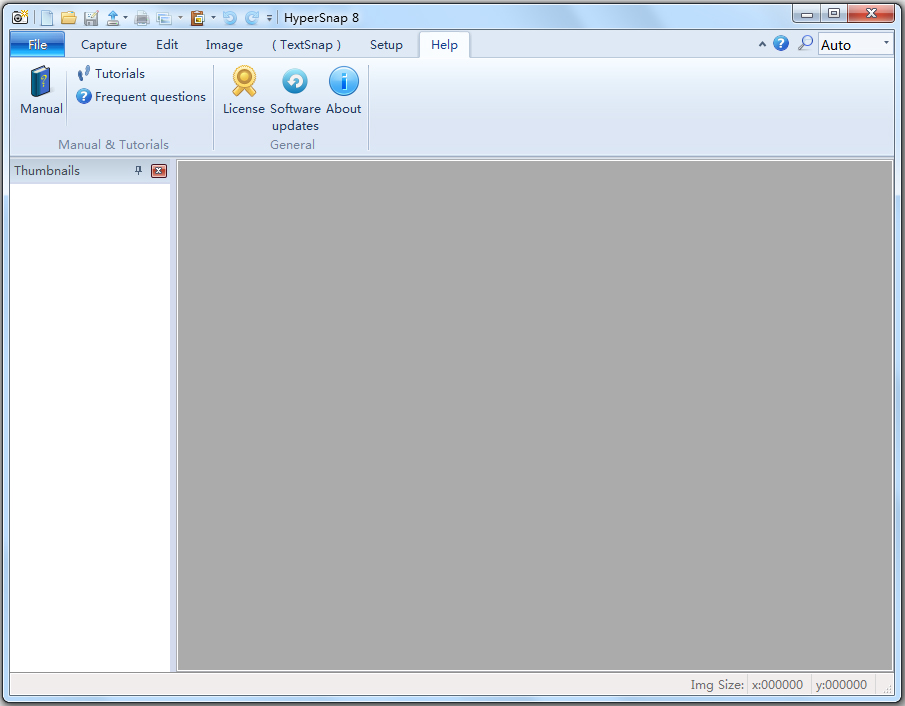Viewport: 905px width, 706px height.
Task: Click the empty Thumbnails list area
Action: click(x=90, y=427)
